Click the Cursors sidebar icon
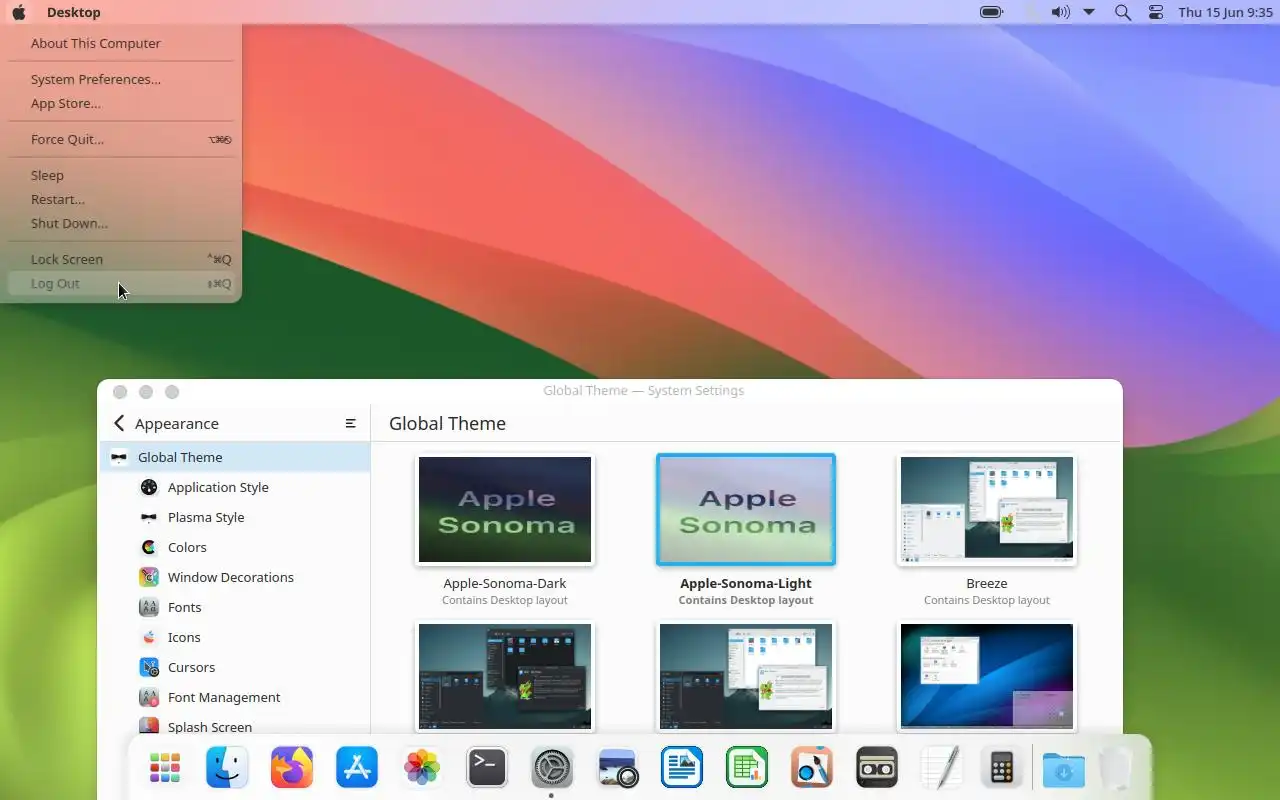 [149, 667]
